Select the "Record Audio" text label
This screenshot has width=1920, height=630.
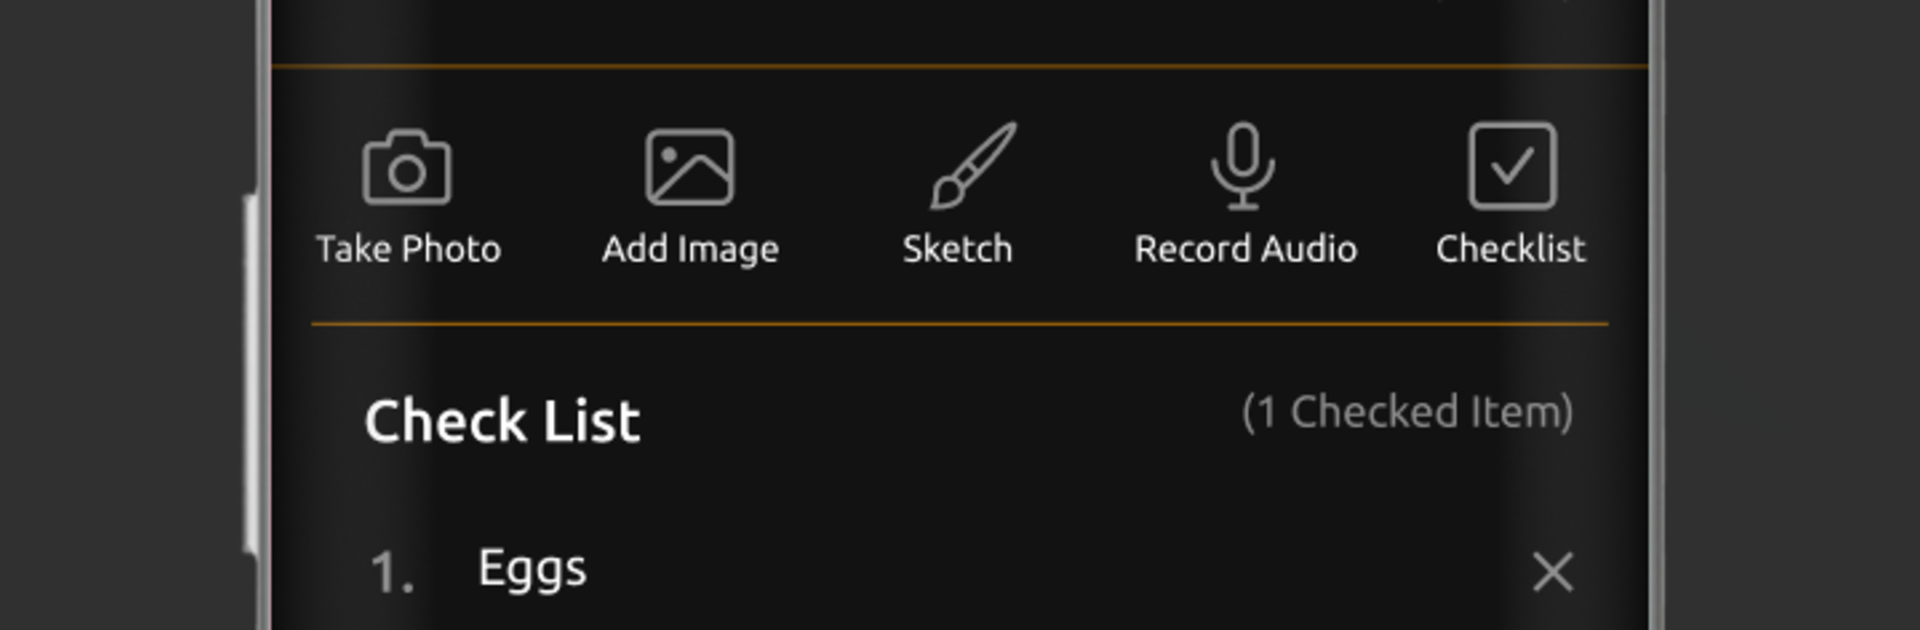click(1245, 249)
